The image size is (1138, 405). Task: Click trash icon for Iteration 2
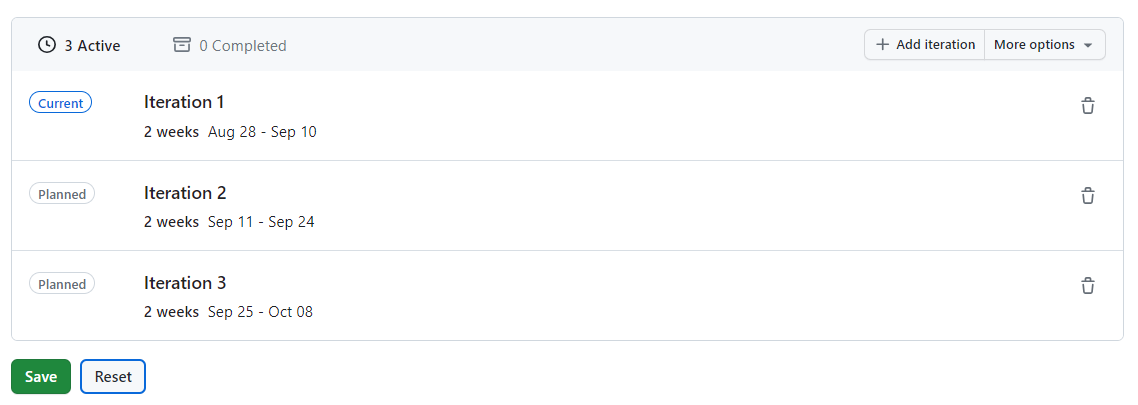click(1087, 196)
